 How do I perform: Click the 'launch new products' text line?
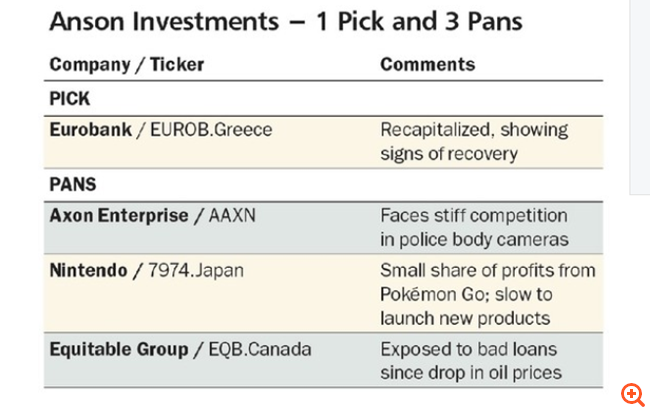coord(465,318)
